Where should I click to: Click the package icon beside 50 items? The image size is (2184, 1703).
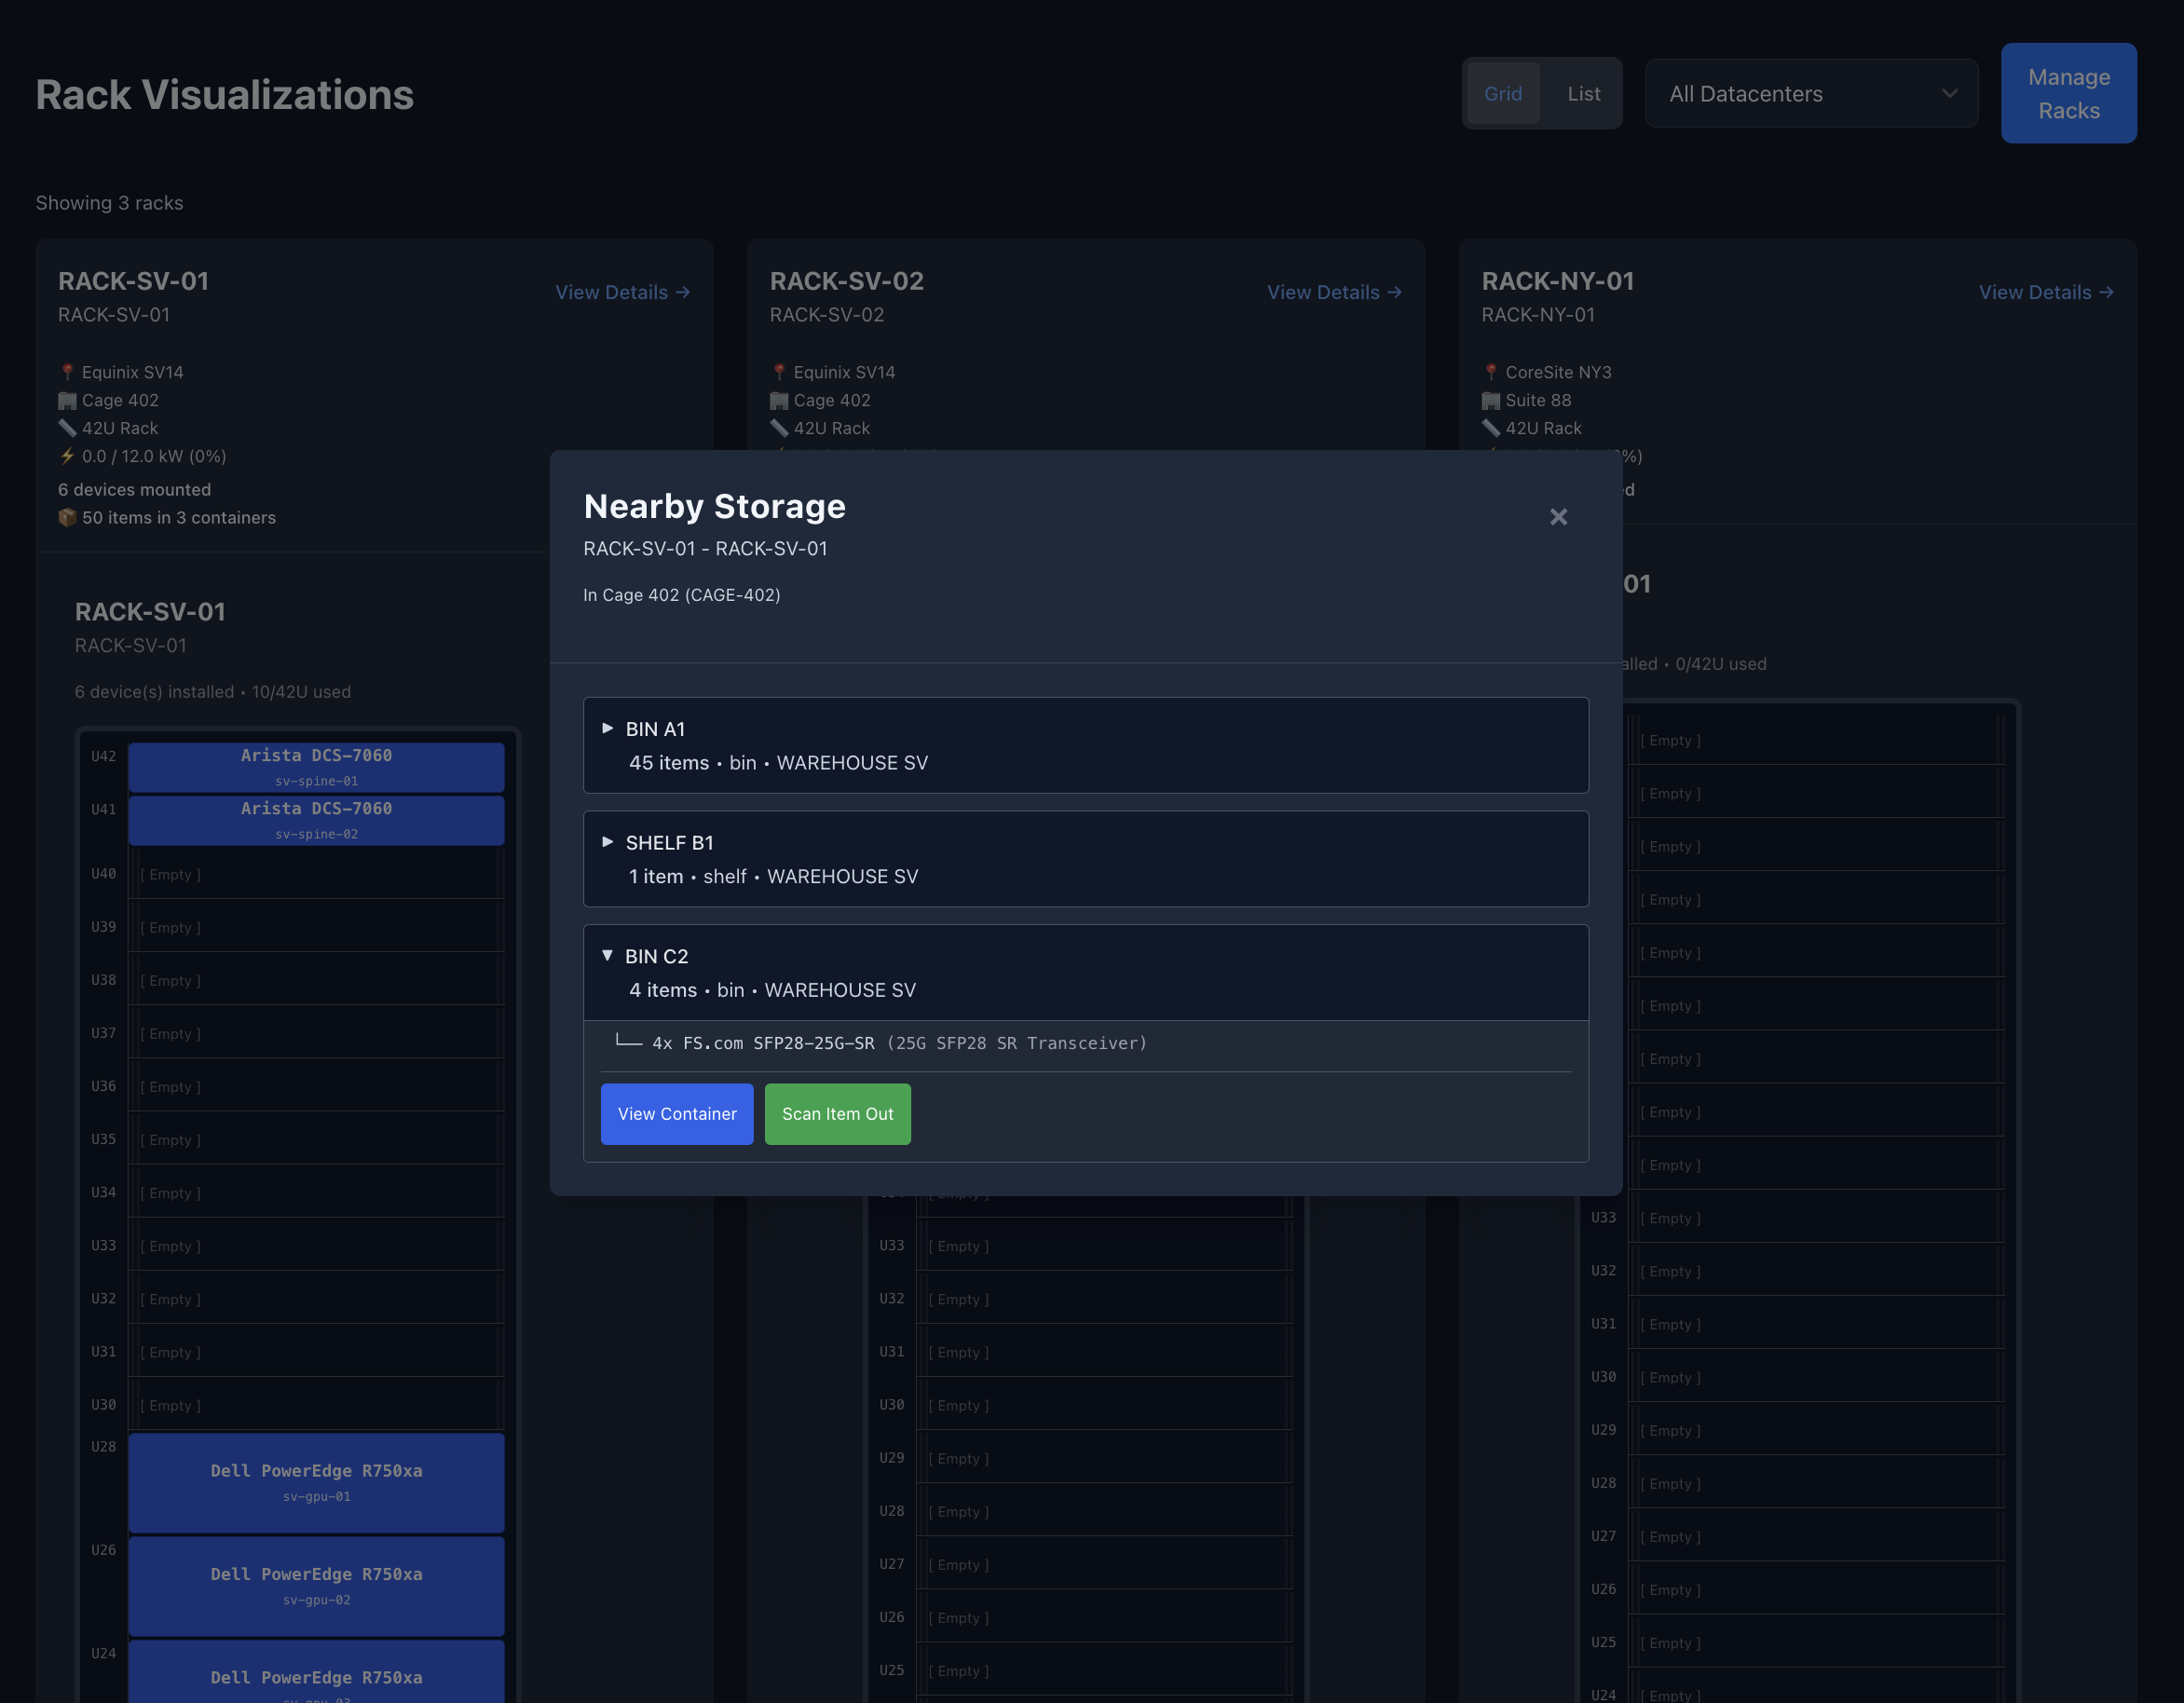67,518
